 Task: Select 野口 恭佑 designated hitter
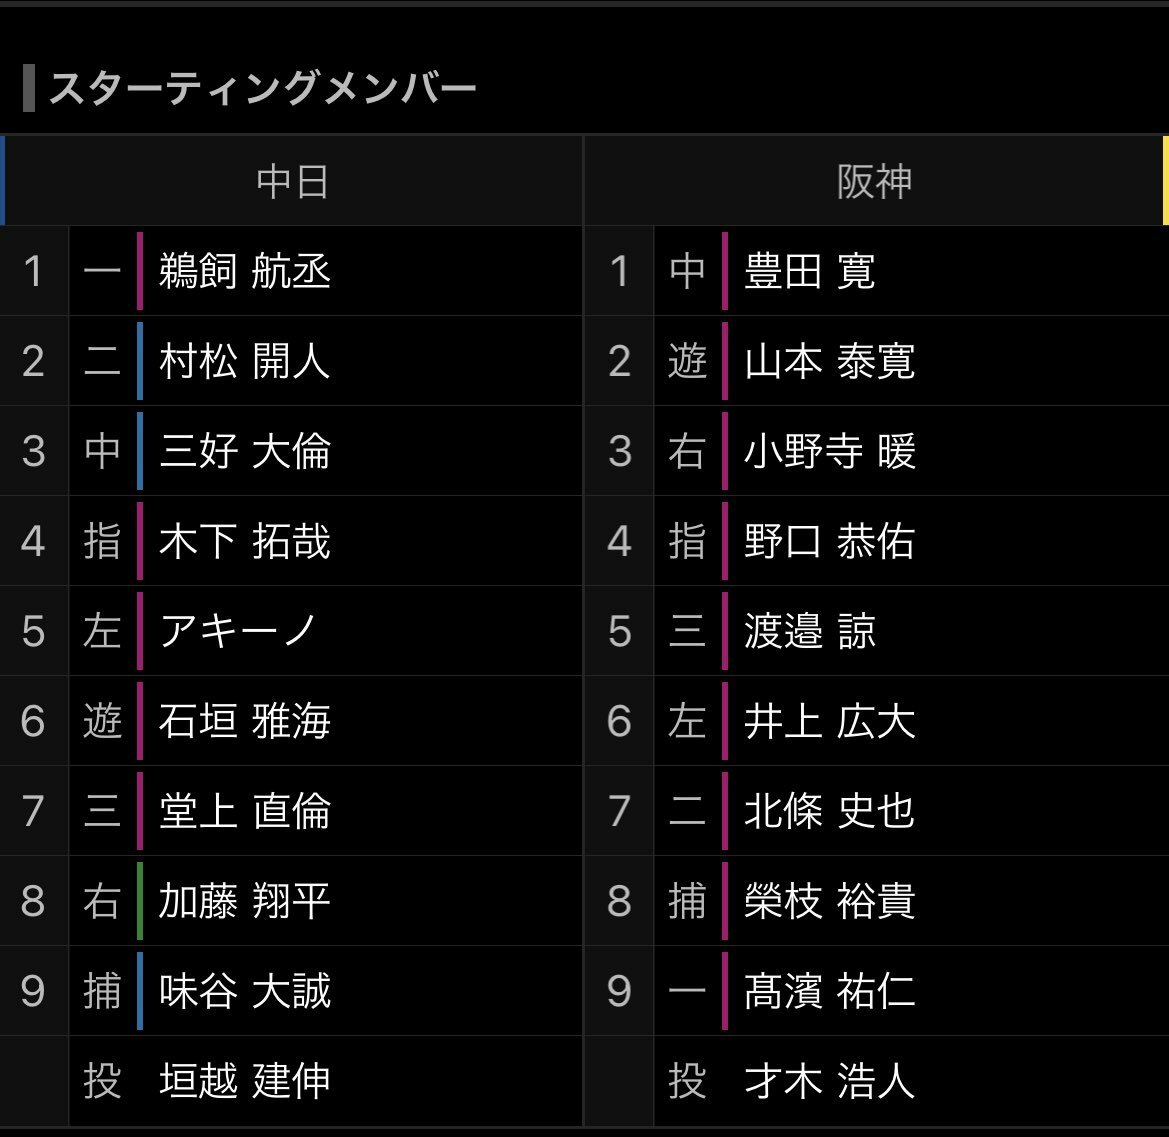point(830,541)
